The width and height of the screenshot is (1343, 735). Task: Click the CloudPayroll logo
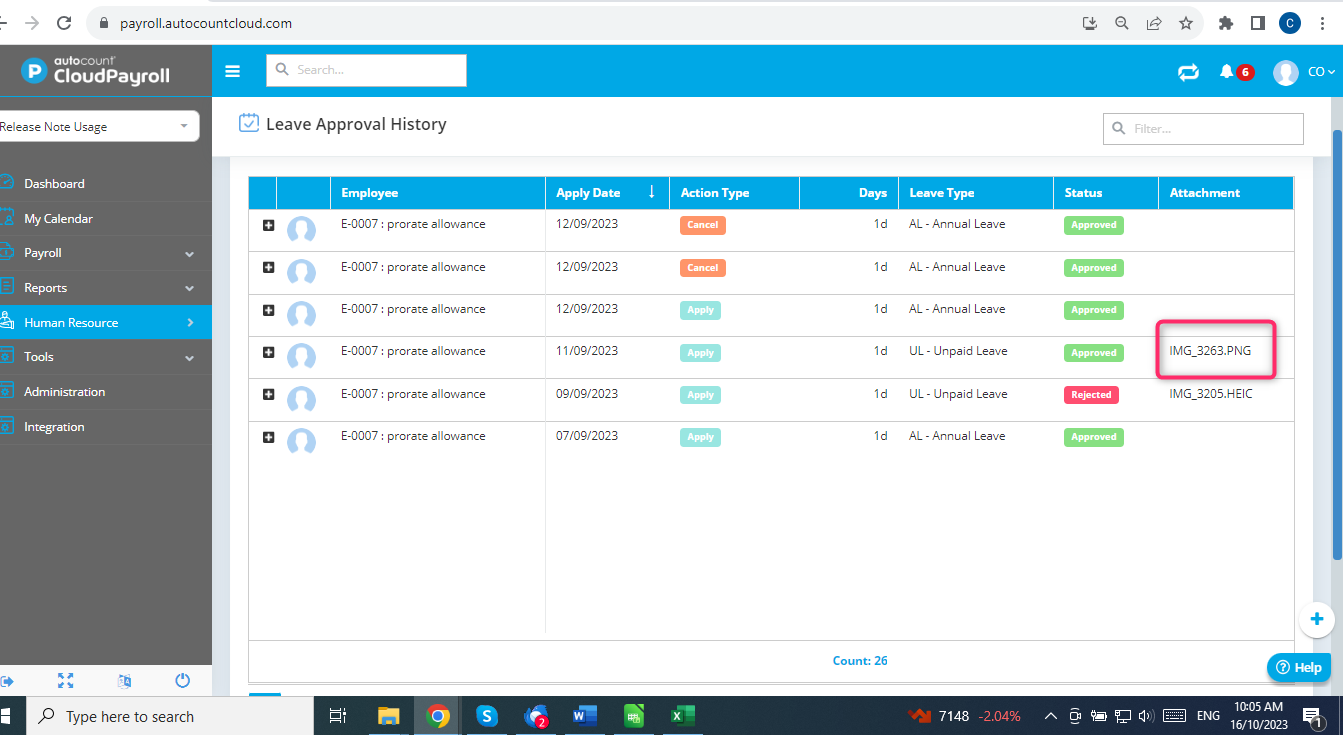tap(96, 70)
